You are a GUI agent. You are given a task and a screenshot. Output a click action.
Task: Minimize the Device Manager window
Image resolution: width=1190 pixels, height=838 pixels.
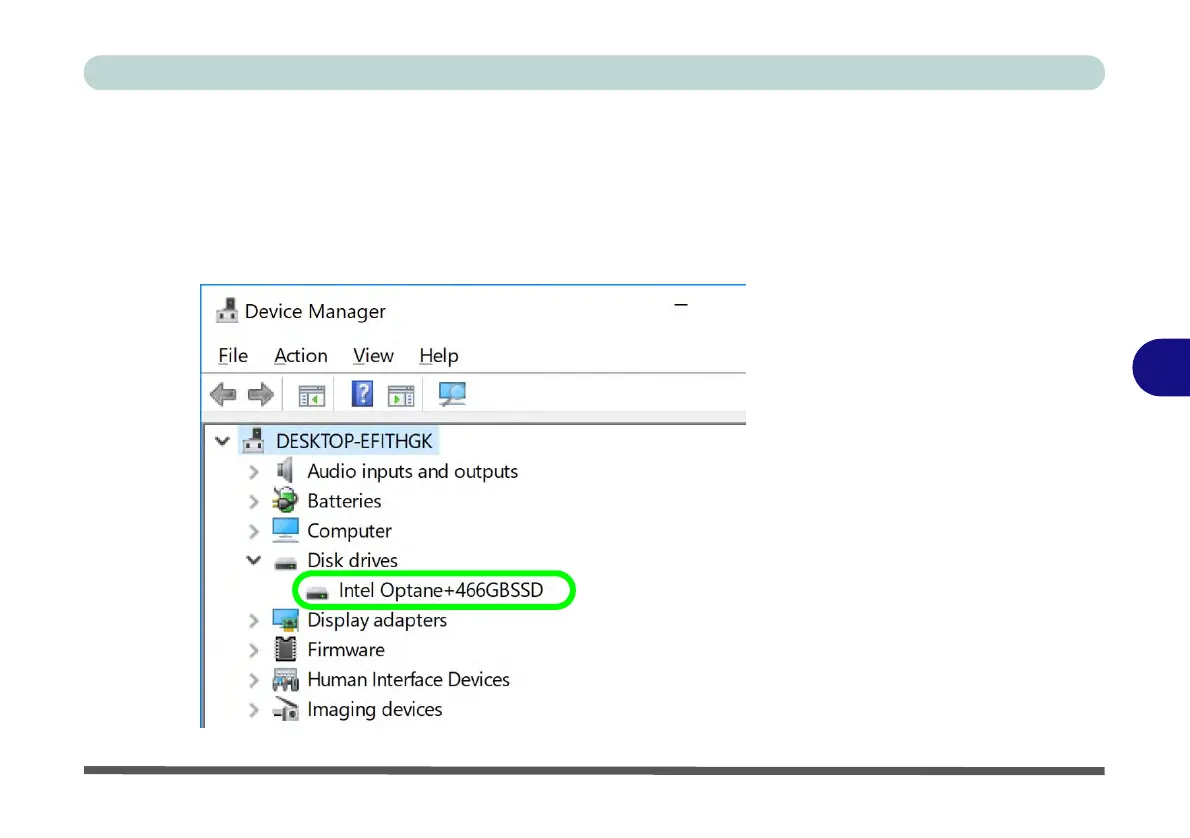(x=681, y=305)
